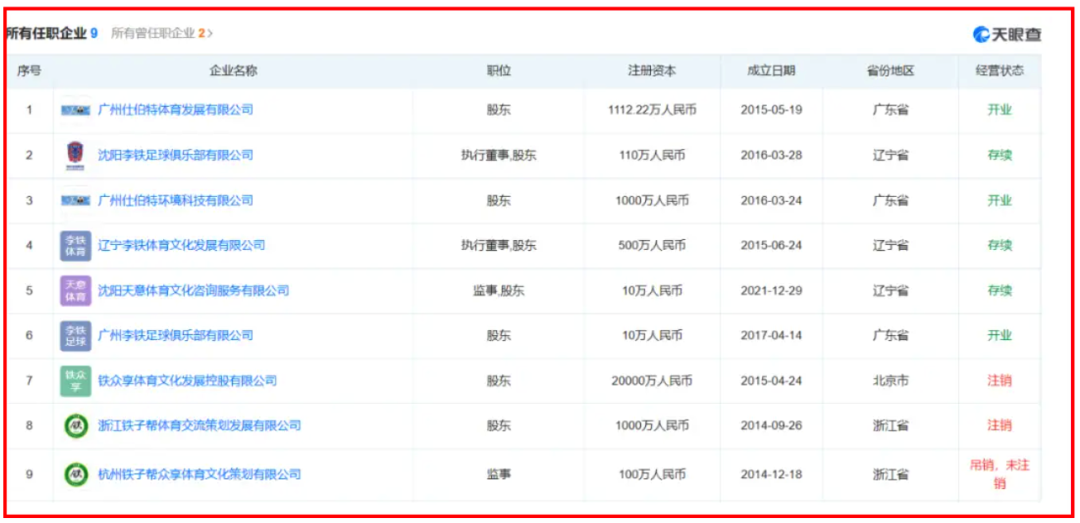
Task: Click the 注册资本 column header
Action: (652, 71)
